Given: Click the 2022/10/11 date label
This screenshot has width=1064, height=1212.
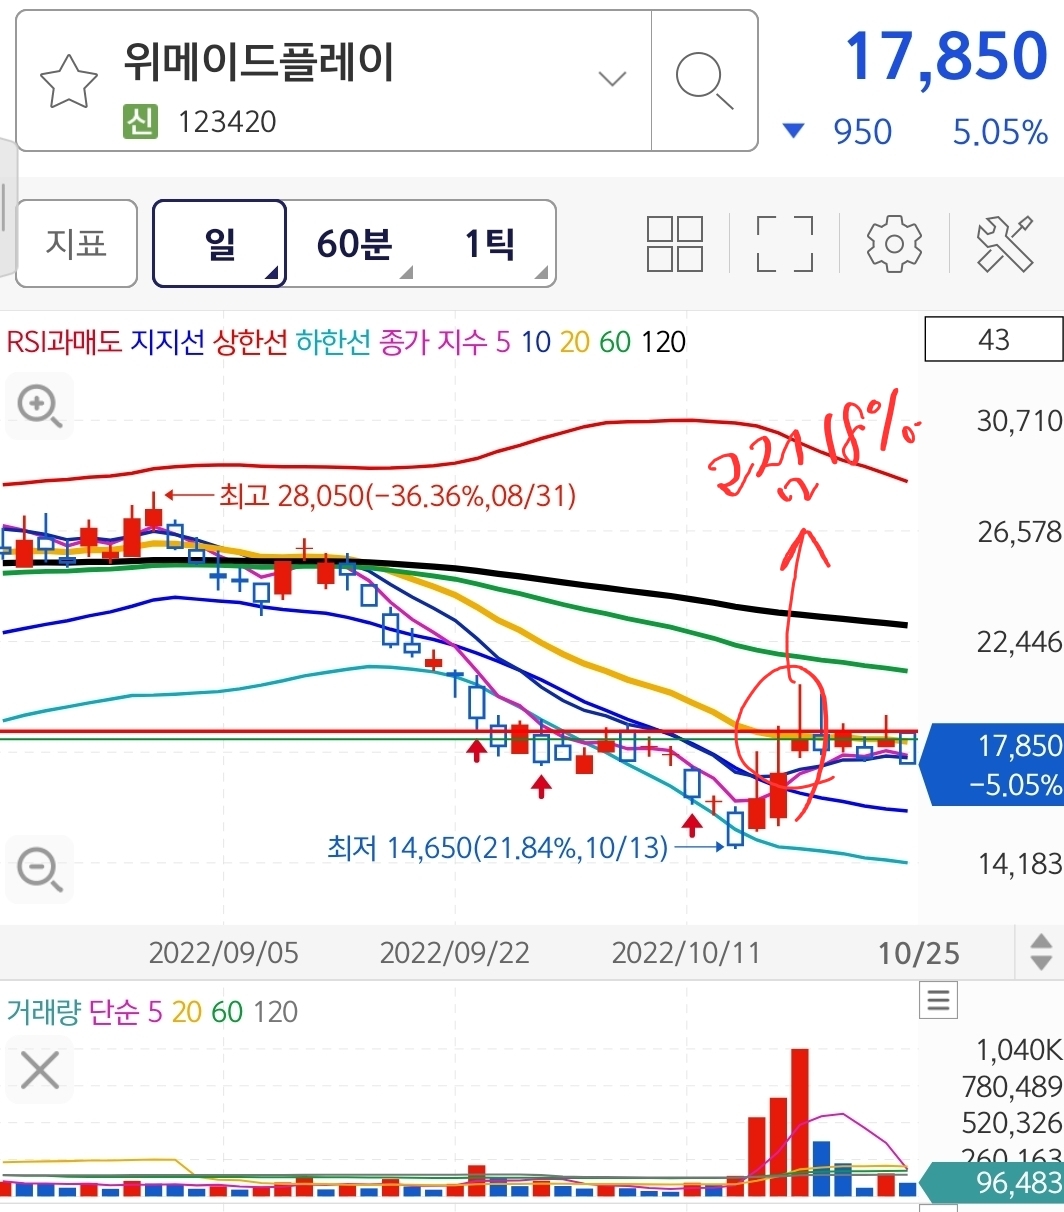Looking at the screenshot, I should pos(686,952).
